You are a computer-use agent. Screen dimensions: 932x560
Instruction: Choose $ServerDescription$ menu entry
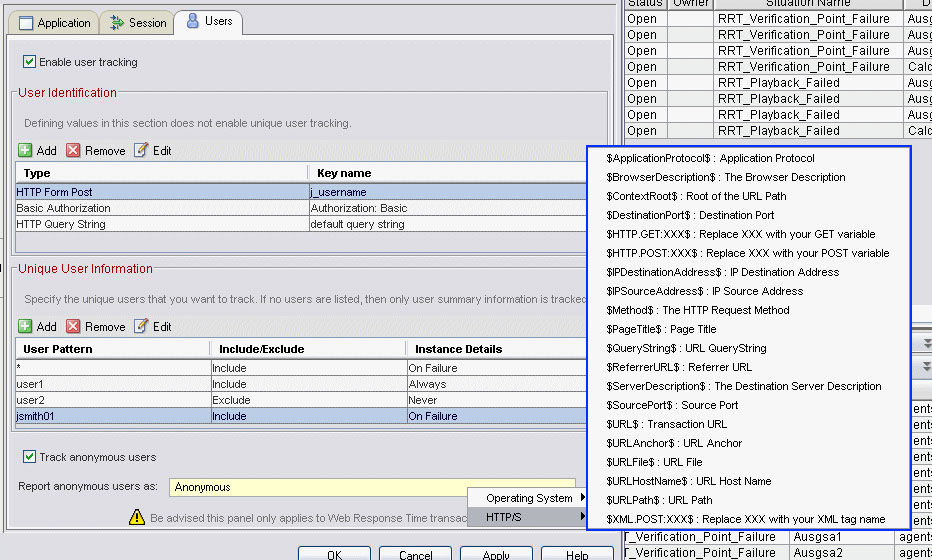tap(749, 386)
